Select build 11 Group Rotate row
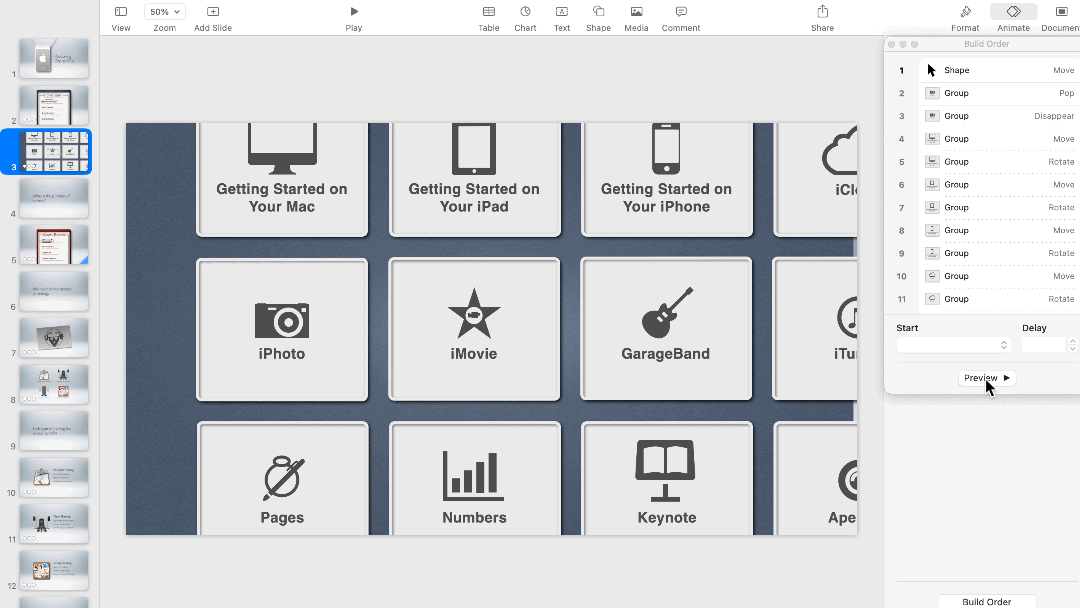This screenshot has height=608, width=1080. [999, 299]
